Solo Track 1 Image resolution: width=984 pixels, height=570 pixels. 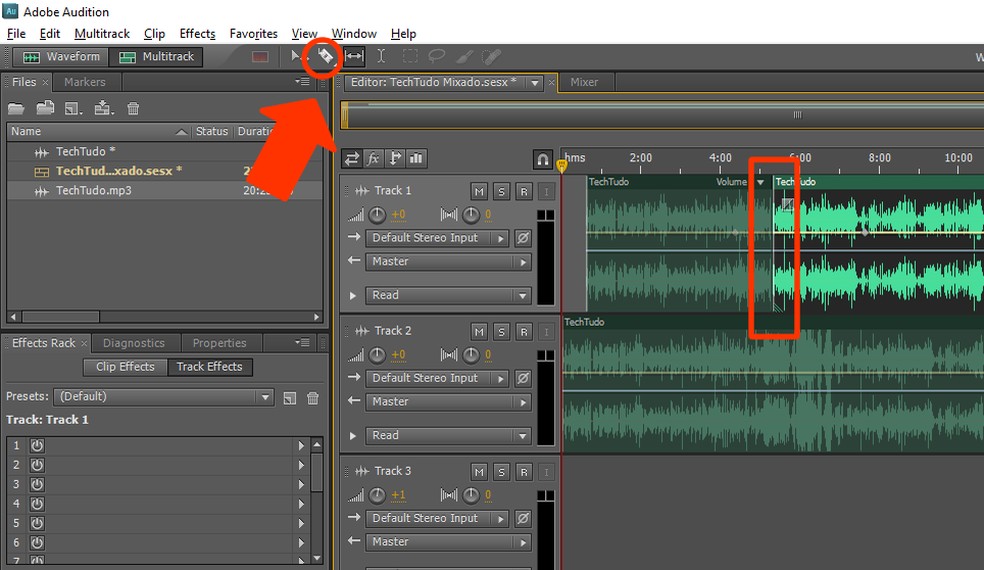click(501, 191)
